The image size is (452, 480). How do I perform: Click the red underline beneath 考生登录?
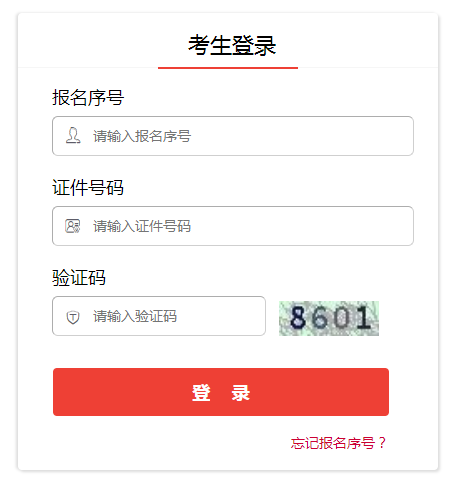tap(228, 68)
